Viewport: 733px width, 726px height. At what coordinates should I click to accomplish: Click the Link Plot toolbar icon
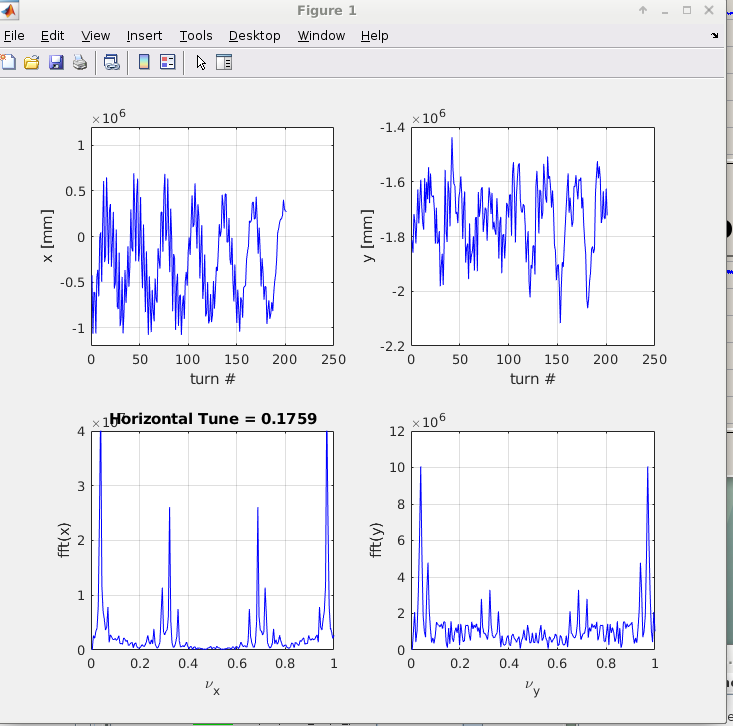tap(112, 62)
